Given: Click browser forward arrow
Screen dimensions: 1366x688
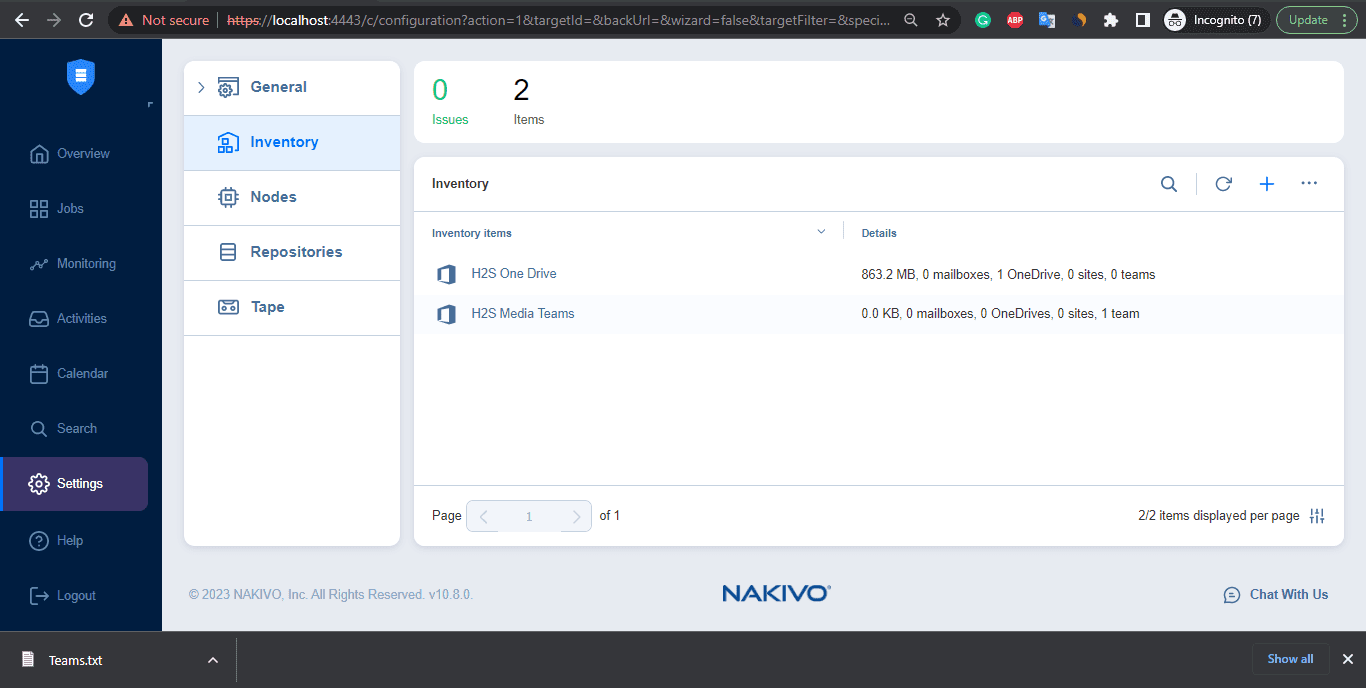Looking at the screenshot, I should click(x=54, y=20).
